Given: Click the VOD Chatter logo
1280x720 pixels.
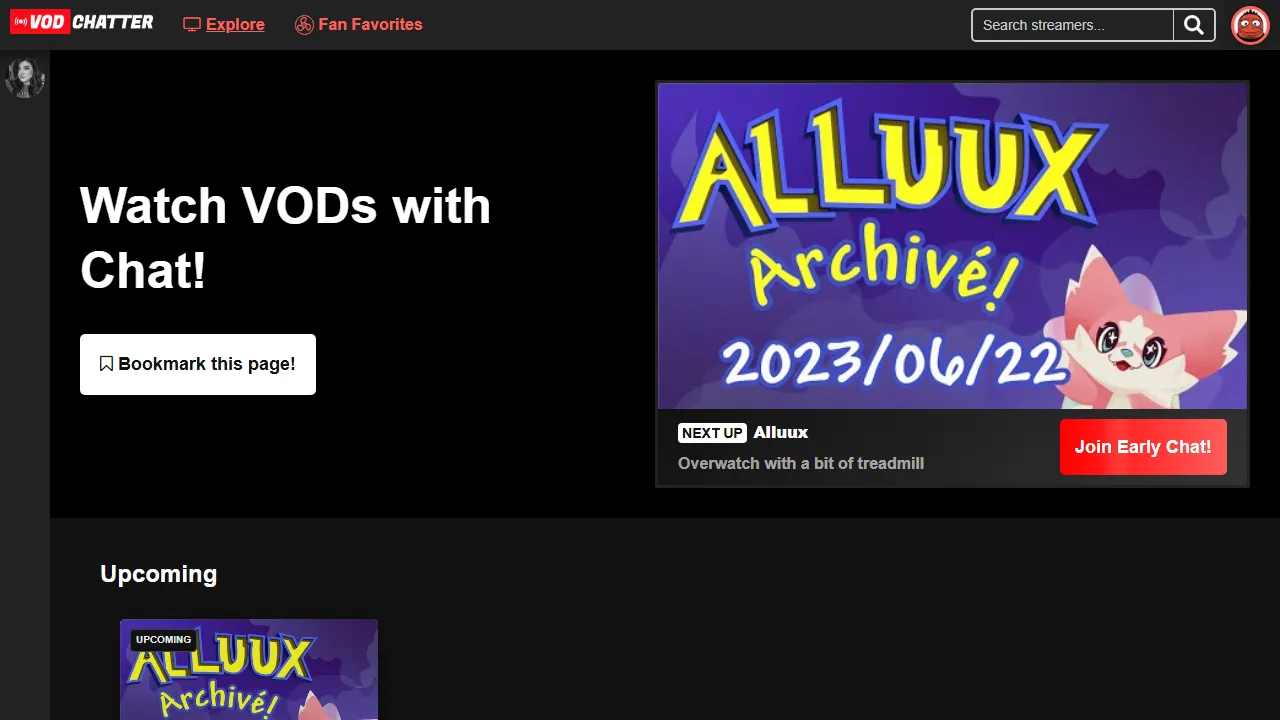Looking at the screenshot, I should coord(82,22).
